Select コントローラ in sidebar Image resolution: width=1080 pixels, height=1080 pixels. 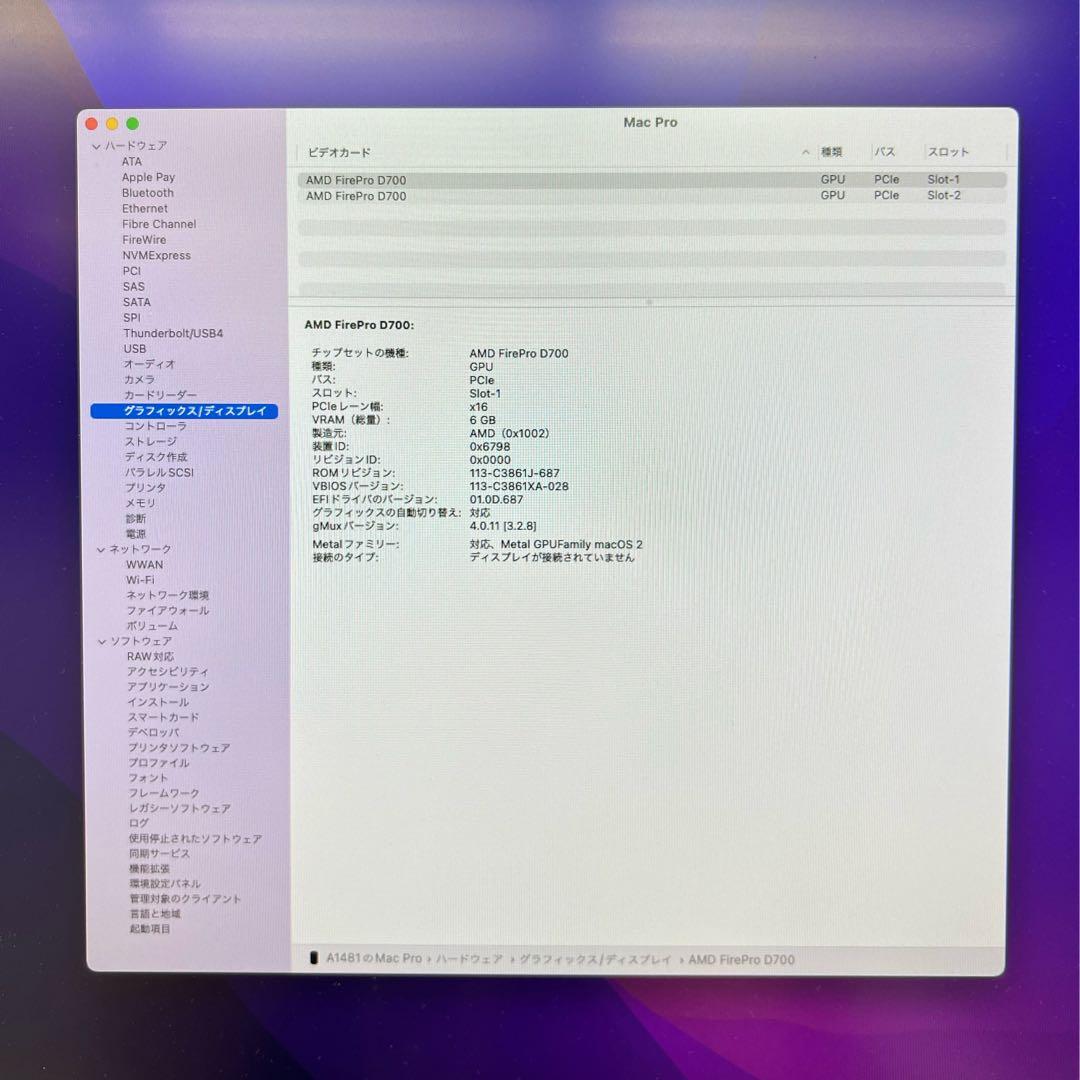click(x=155, y=426)
